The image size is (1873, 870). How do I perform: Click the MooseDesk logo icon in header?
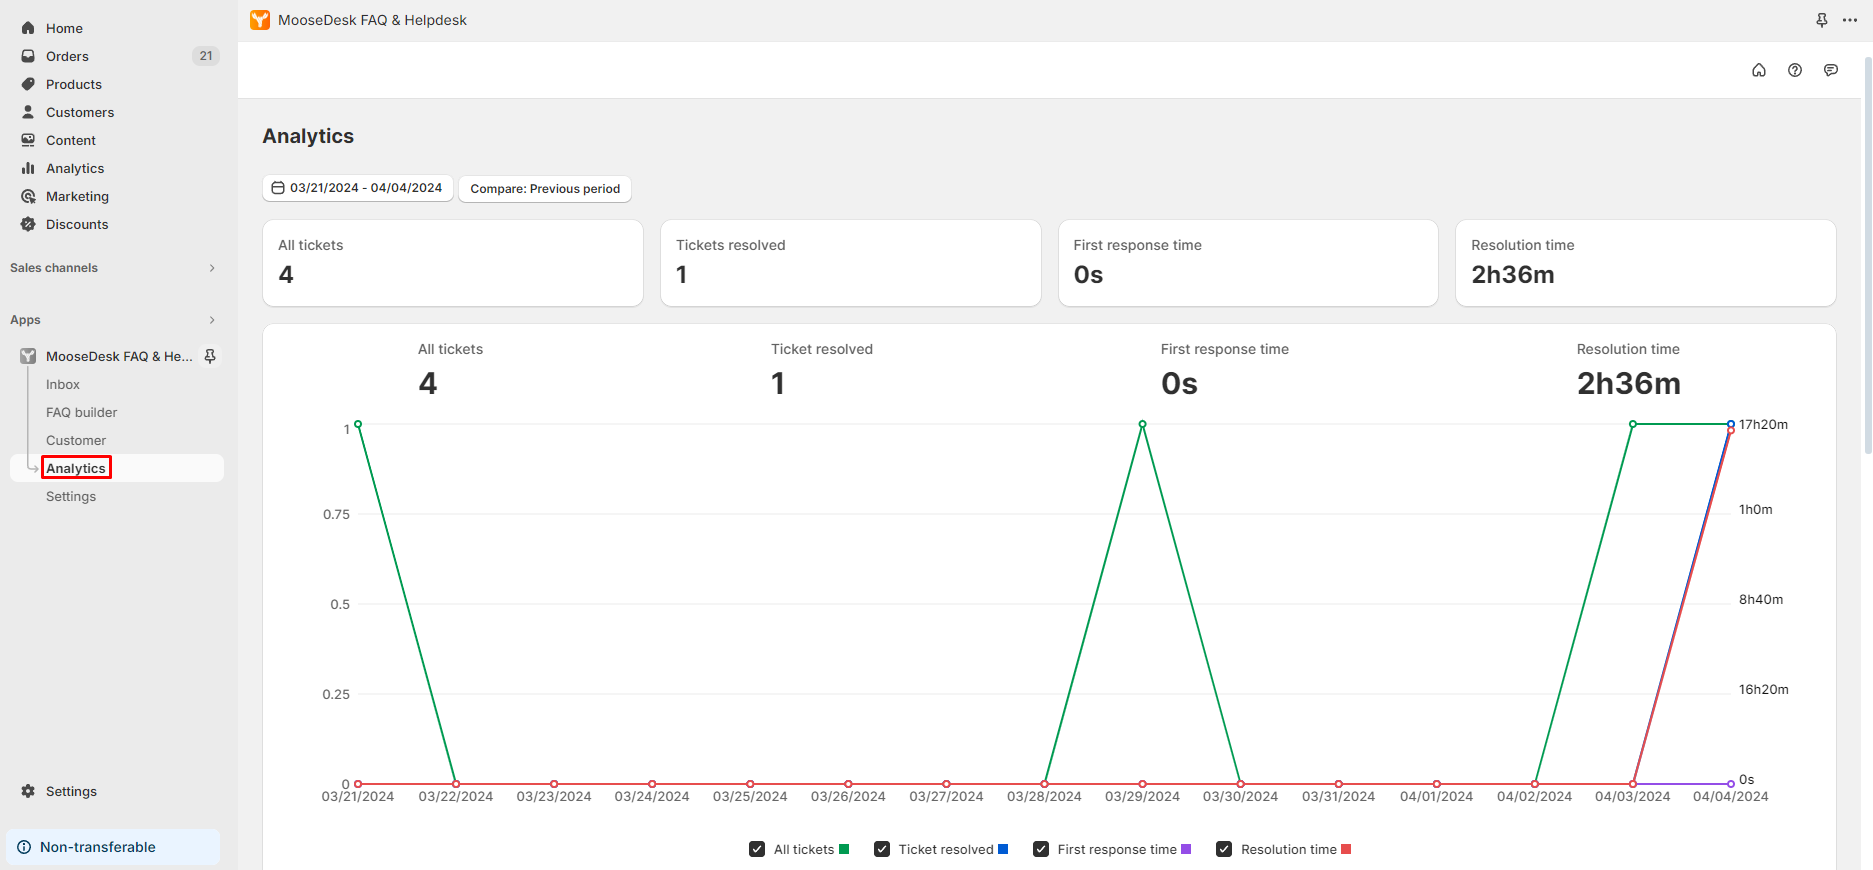click(x=260, y=20)
